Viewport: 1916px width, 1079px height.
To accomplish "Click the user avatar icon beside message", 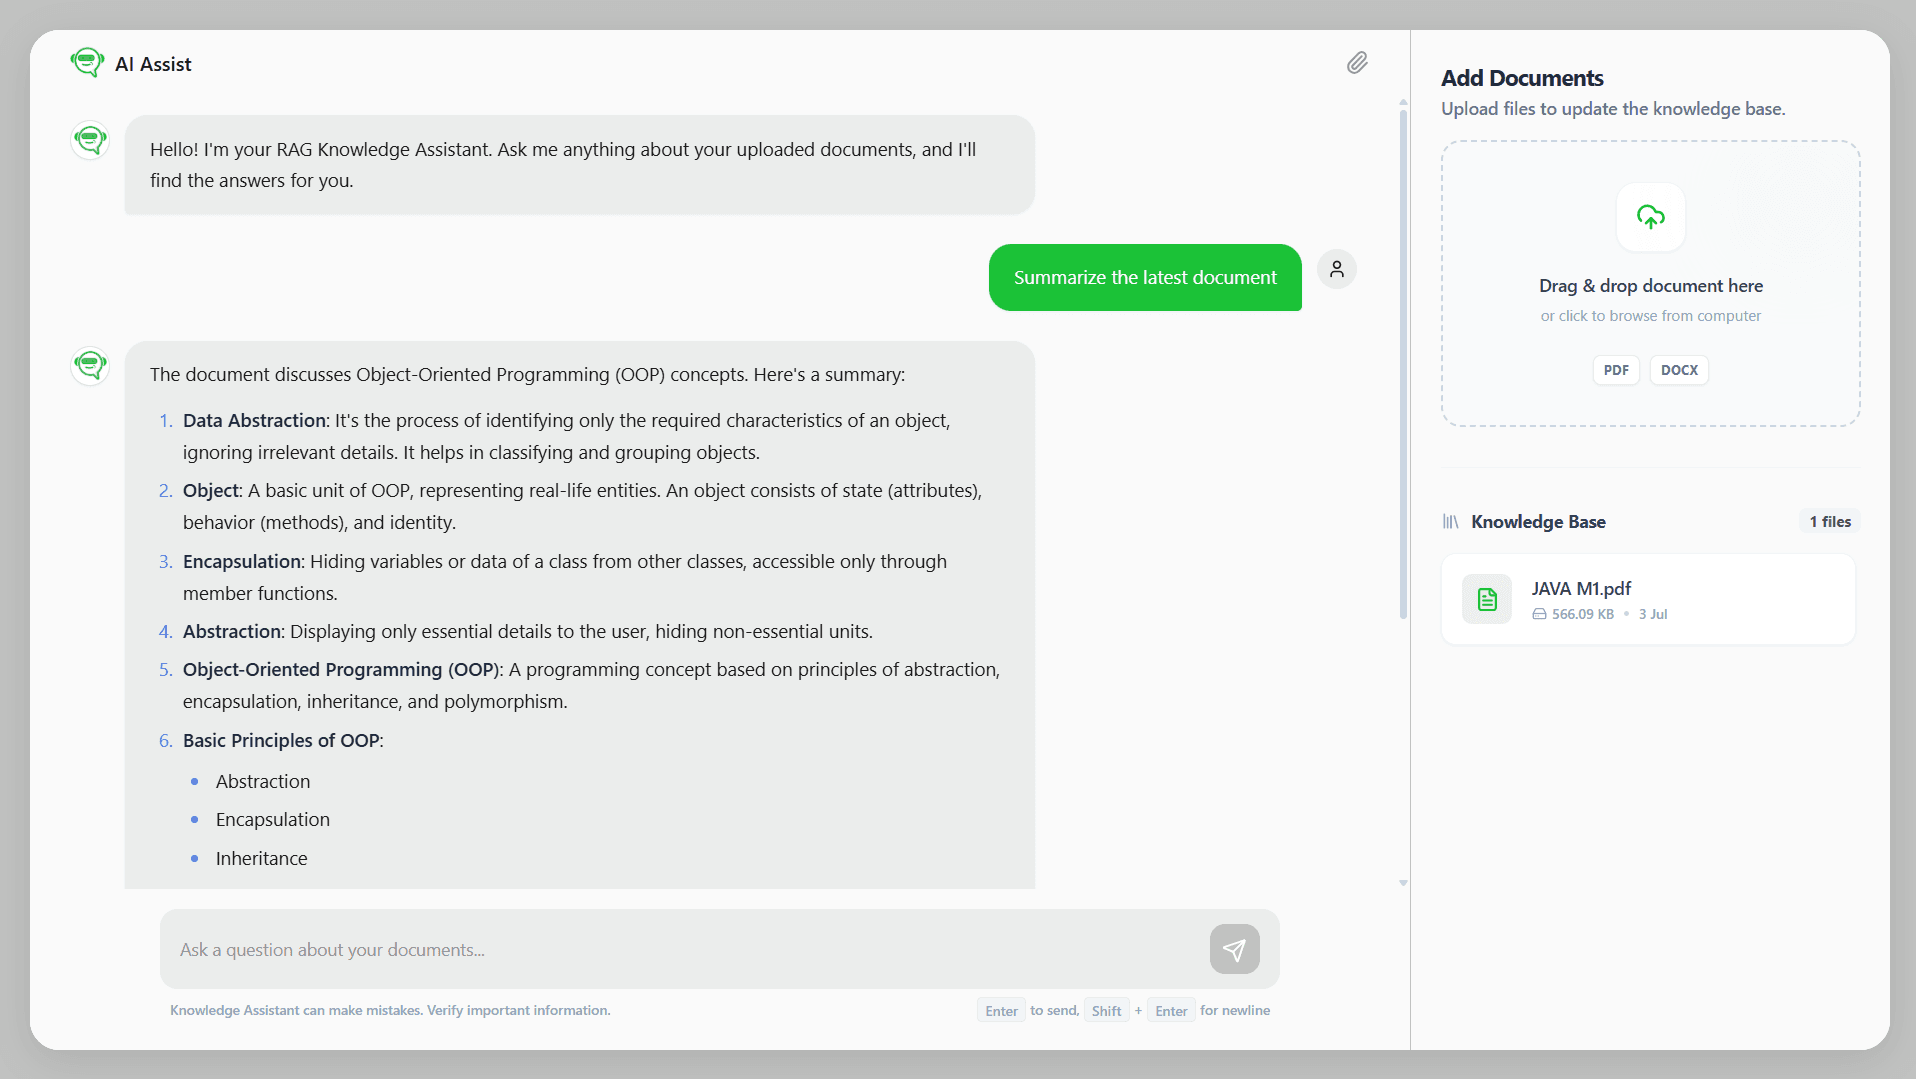I will point(1336,269).
